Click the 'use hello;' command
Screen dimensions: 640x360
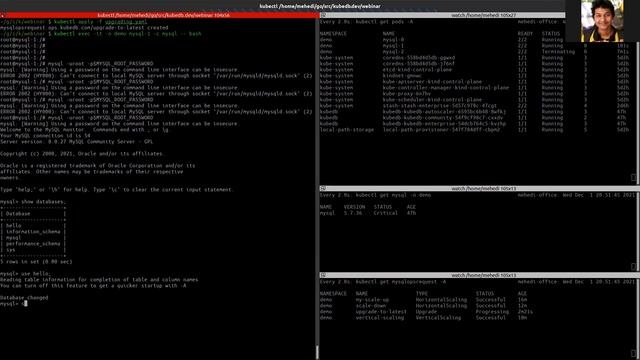coord(36,273)
